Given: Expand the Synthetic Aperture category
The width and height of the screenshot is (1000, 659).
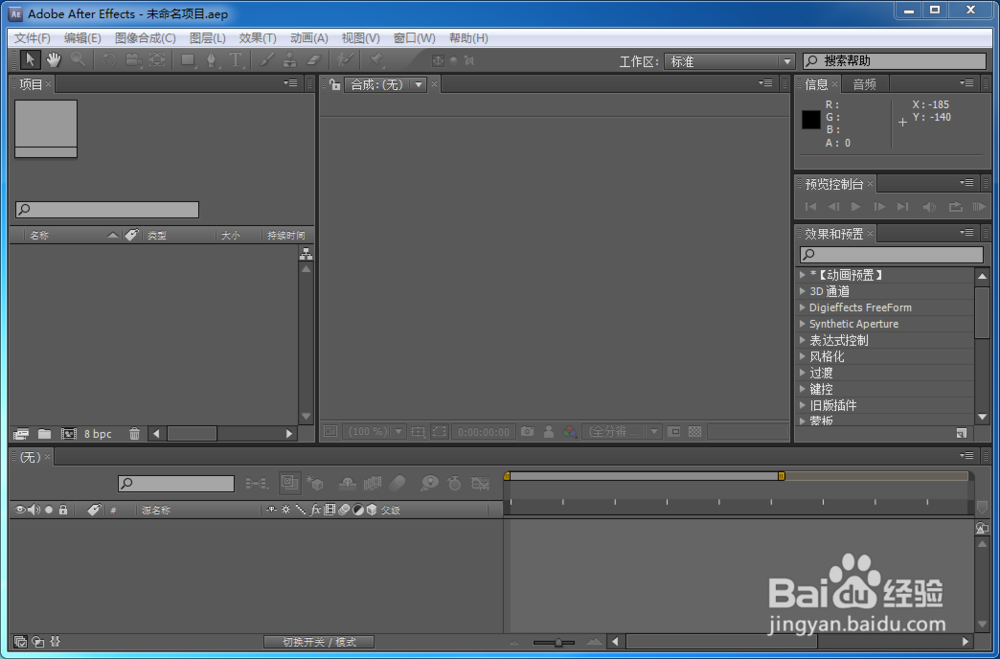Looking at the screenshot, I should (802, 324).
